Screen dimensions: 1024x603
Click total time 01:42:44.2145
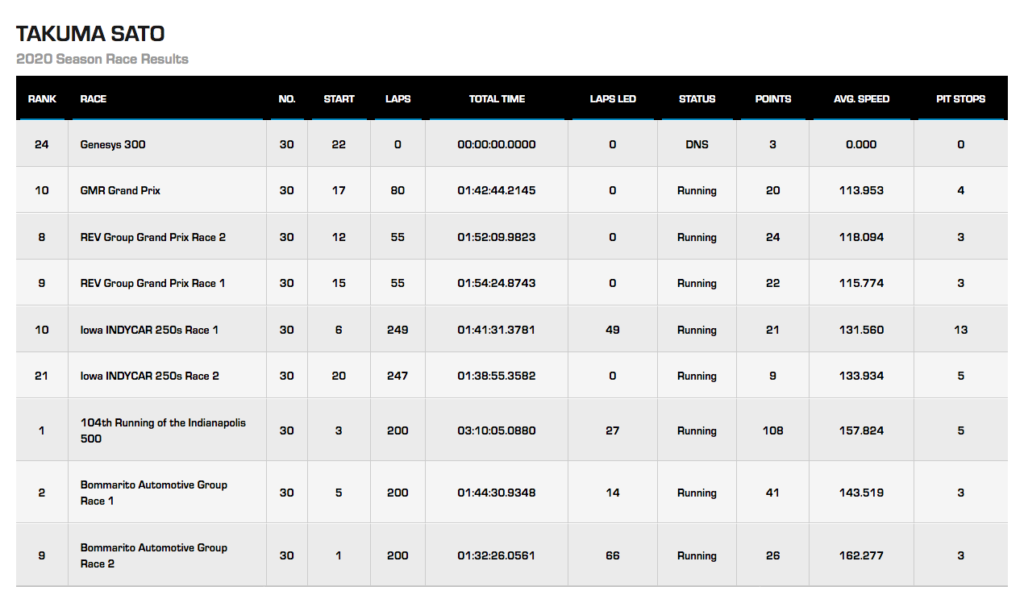(496, 191)
